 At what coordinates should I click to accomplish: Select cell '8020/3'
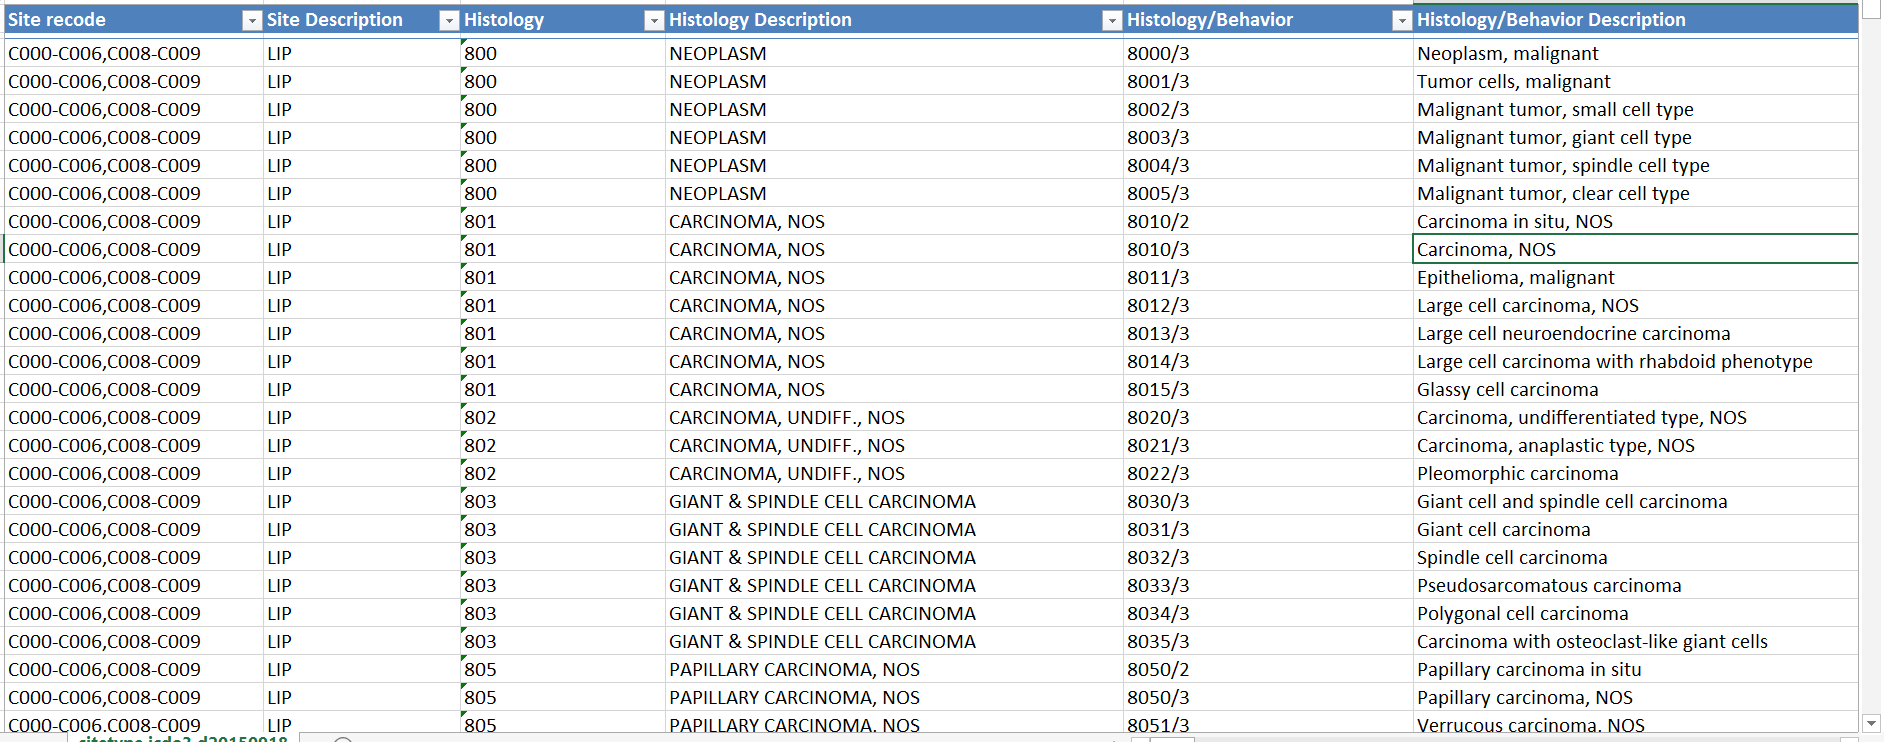click(x=1268, y=417)
